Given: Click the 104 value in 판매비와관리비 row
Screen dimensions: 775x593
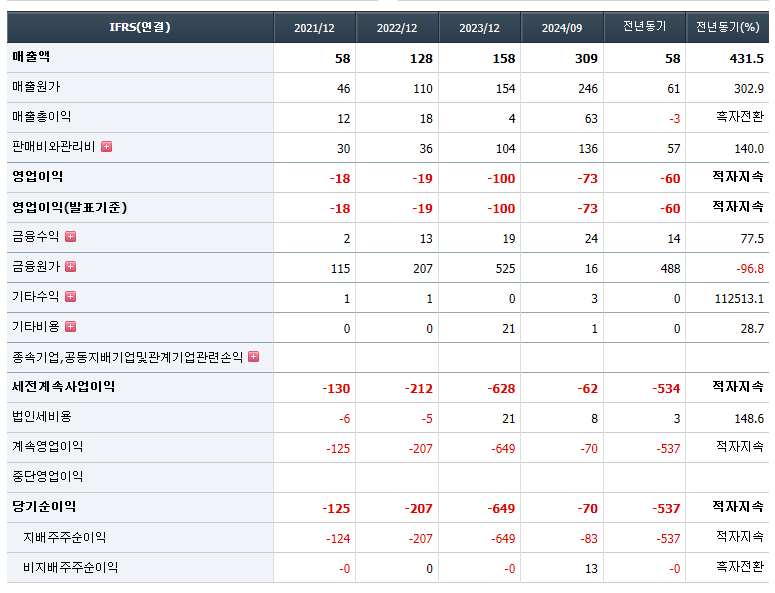Looking at the screenshot, I should click(x=506, y=149).
